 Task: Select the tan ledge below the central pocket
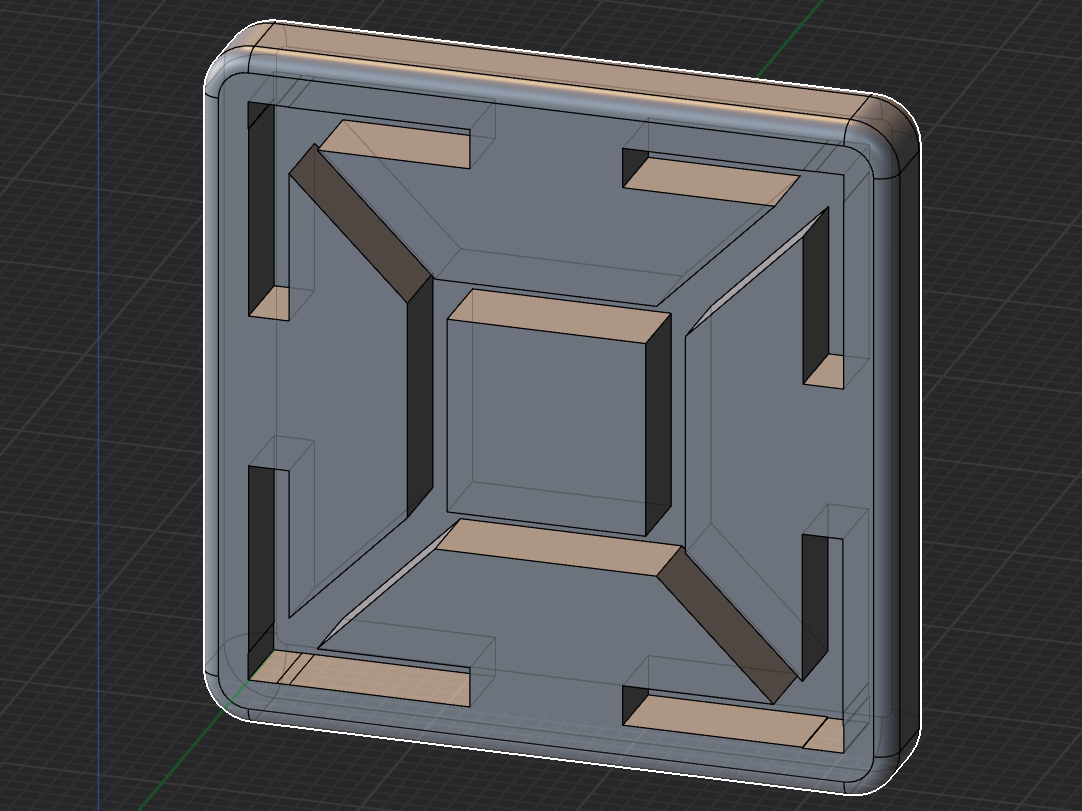pos(559,547)
